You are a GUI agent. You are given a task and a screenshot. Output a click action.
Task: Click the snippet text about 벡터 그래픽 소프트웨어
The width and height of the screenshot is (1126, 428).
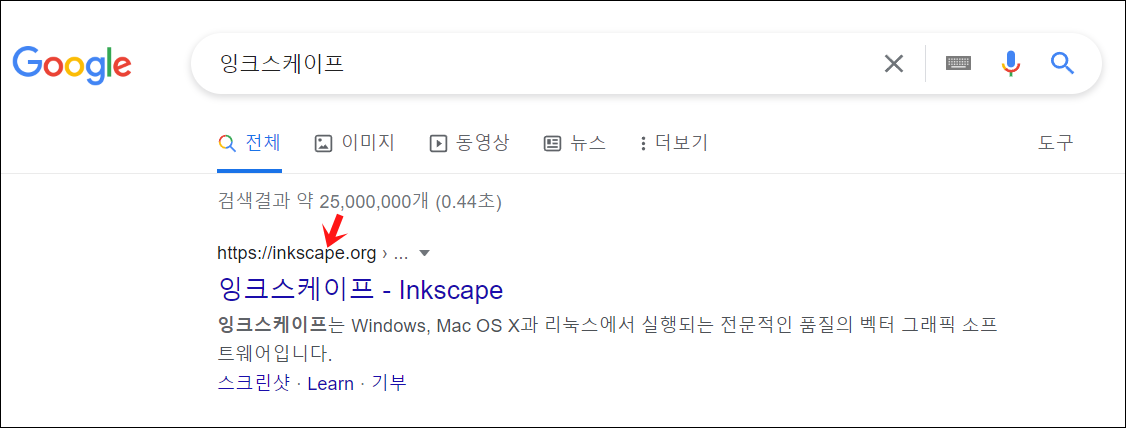(608, 340)
